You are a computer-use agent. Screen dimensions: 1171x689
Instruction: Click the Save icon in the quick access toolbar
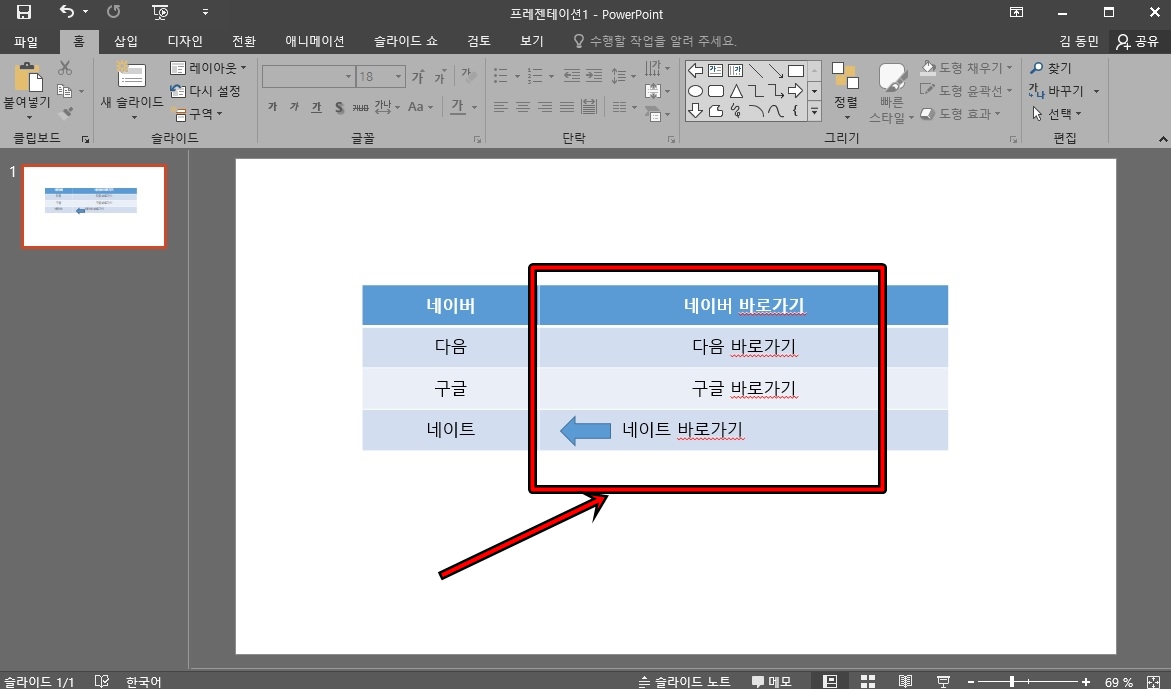(x=24, y=12)
